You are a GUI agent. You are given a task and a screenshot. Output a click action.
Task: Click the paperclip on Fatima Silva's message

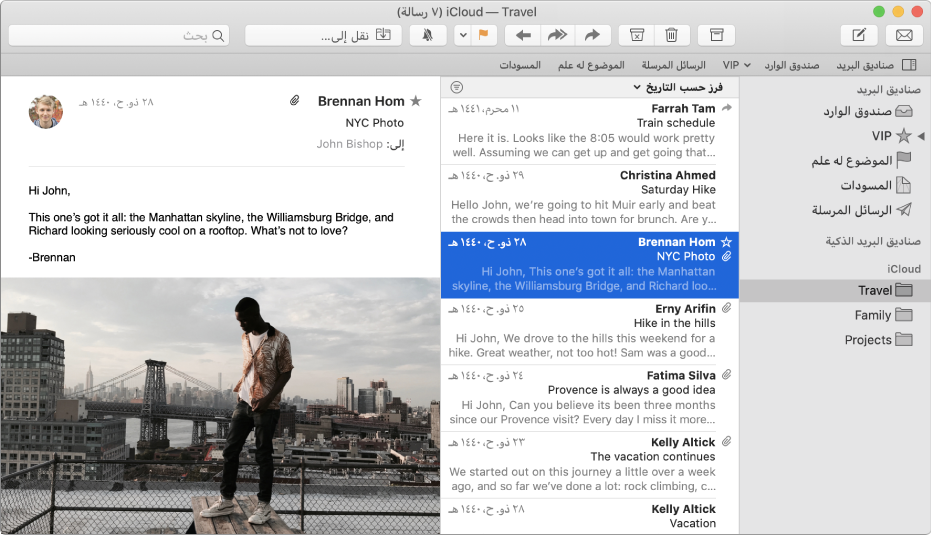(726, 375)
